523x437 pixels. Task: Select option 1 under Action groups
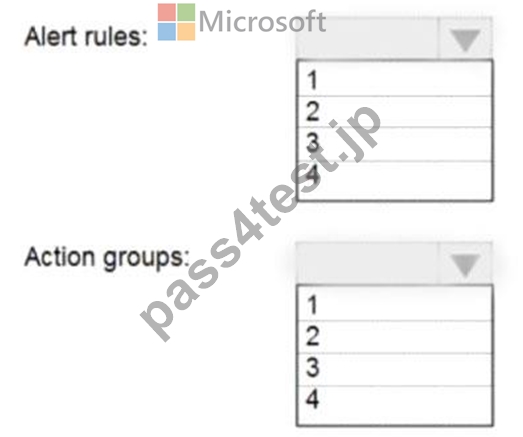395,304
